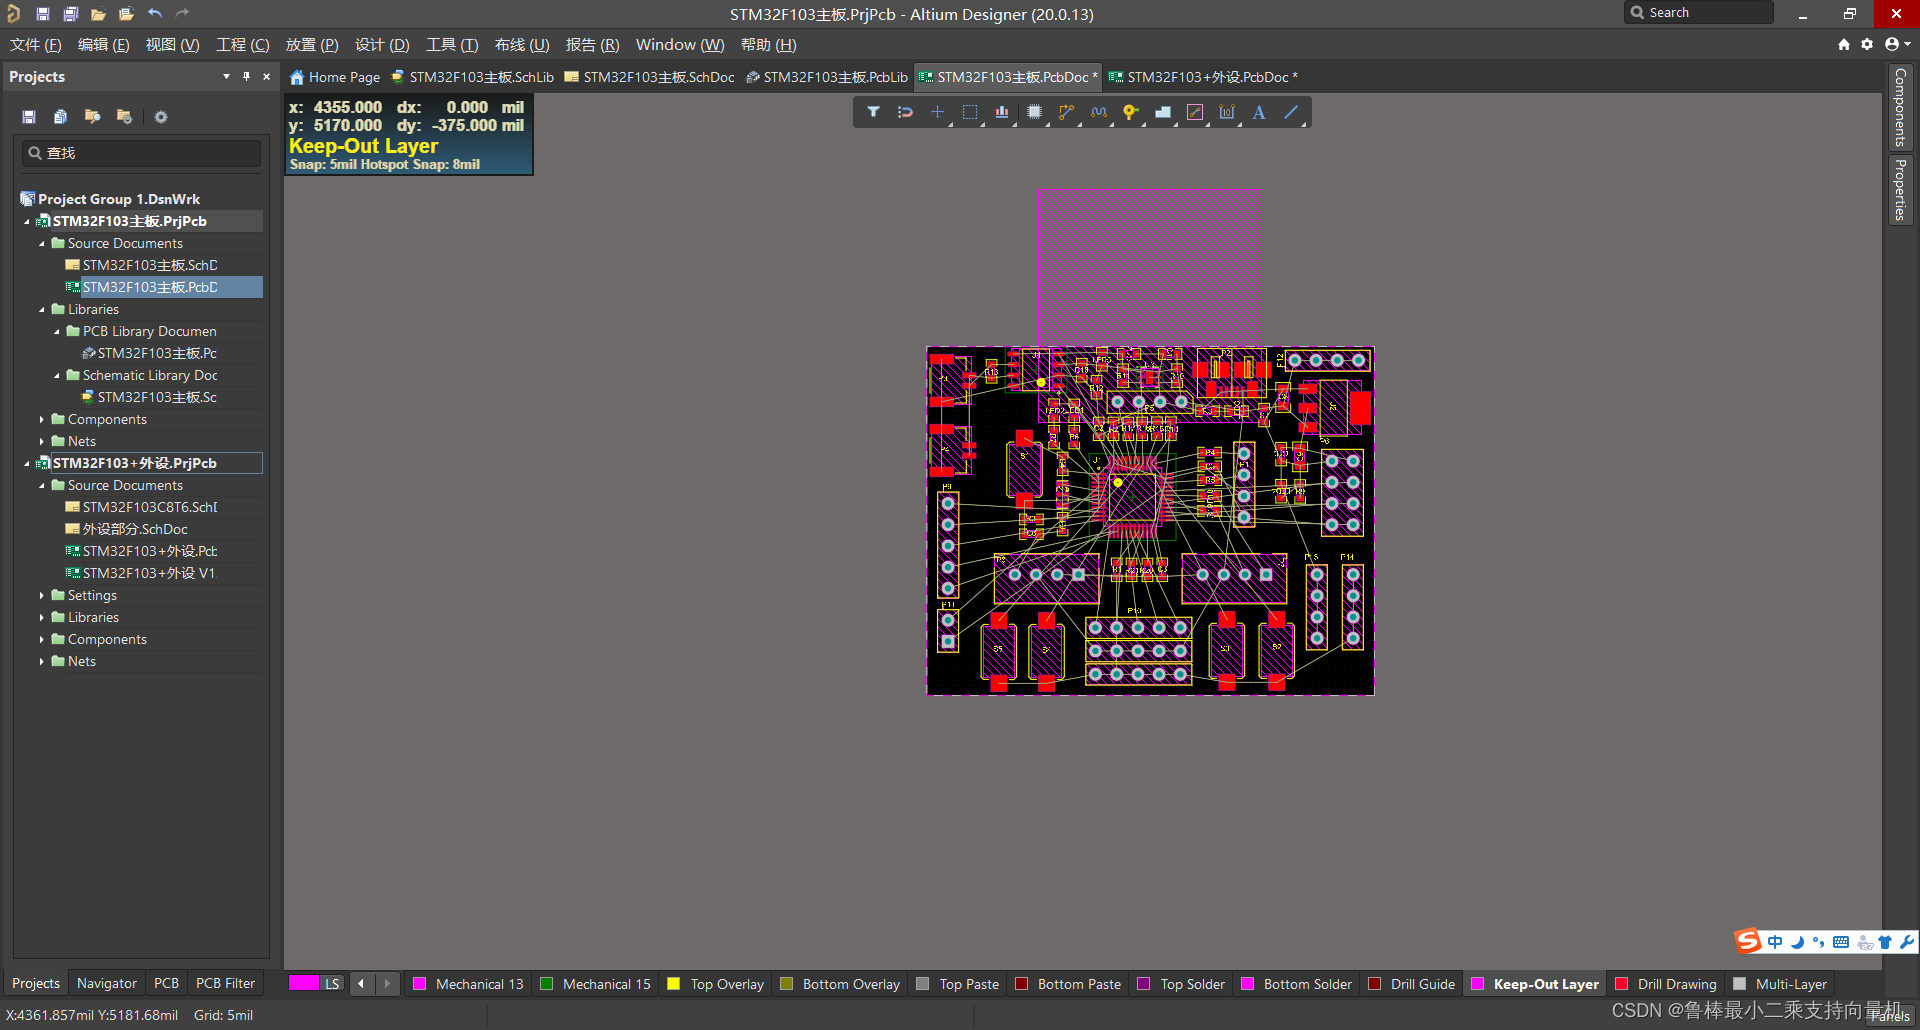Select the Place Dimension tool

[x=1226, y=112]
